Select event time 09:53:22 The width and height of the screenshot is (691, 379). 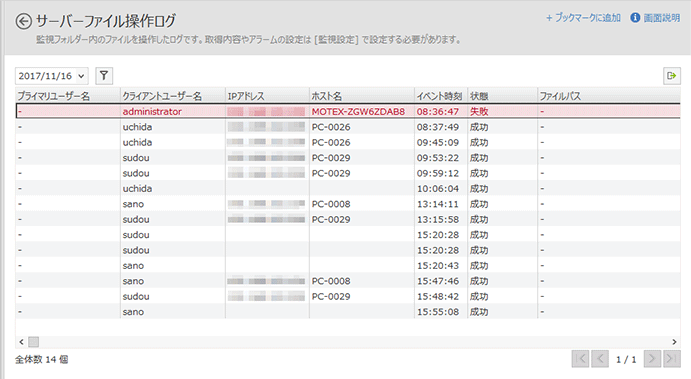[x=438, y=158]
